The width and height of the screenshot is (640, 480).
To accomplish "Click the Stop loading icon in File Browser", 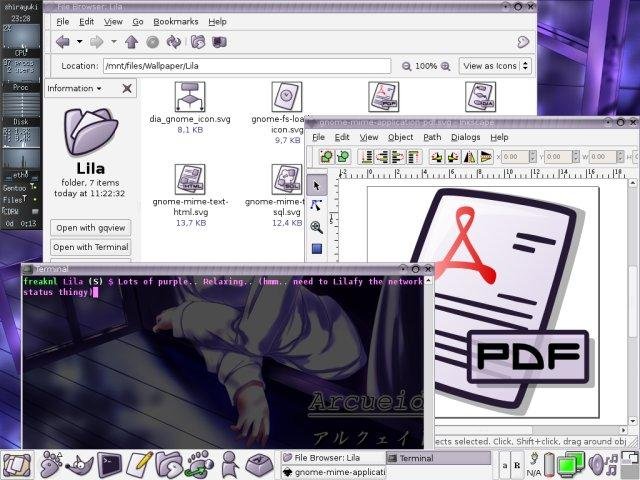I will click(x=152, y=42).
